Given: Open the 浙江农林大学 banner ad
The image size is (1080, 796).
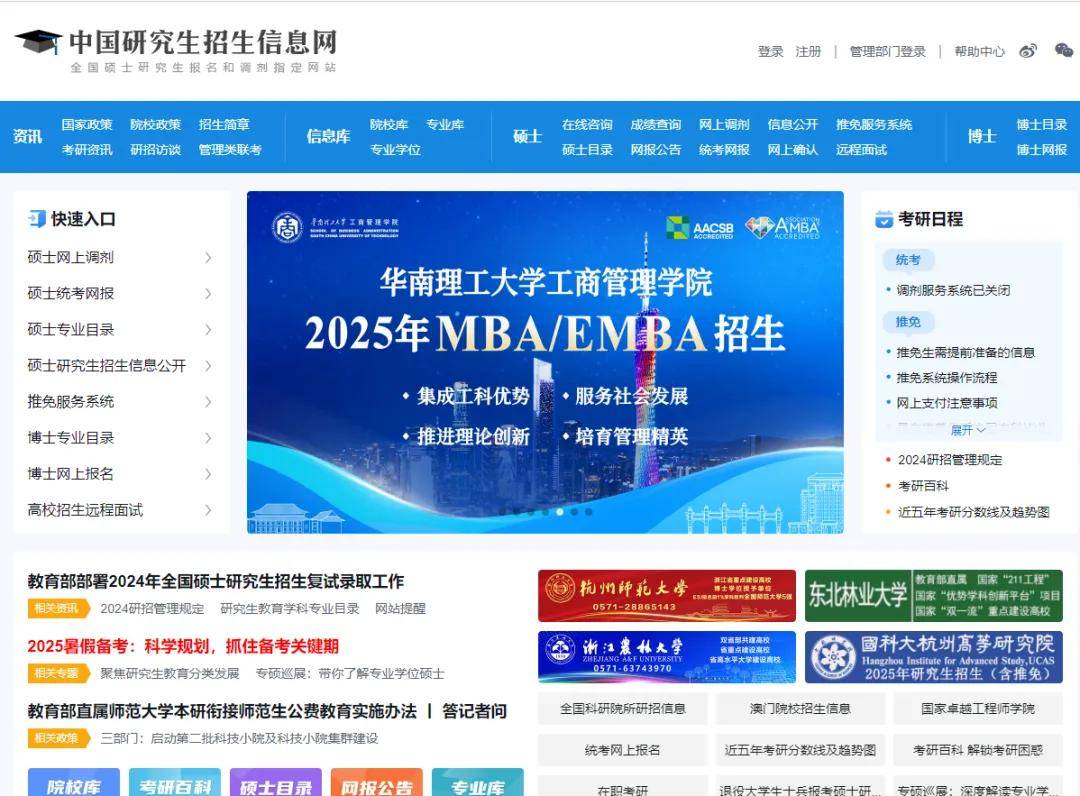Looking at the screenshot, I should [666, 657].
